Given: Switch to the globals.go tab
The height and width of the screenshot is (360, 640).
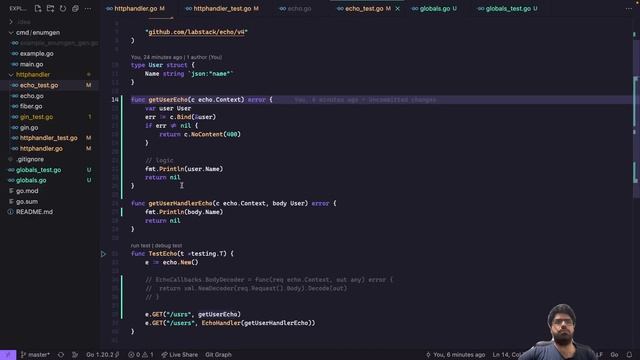Looking at the screenshot, I should [x=434, y=8].
